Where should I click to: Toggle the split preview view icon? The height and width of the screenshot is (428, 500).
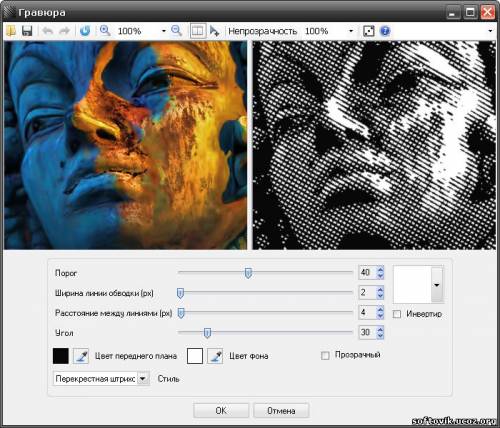198,31
